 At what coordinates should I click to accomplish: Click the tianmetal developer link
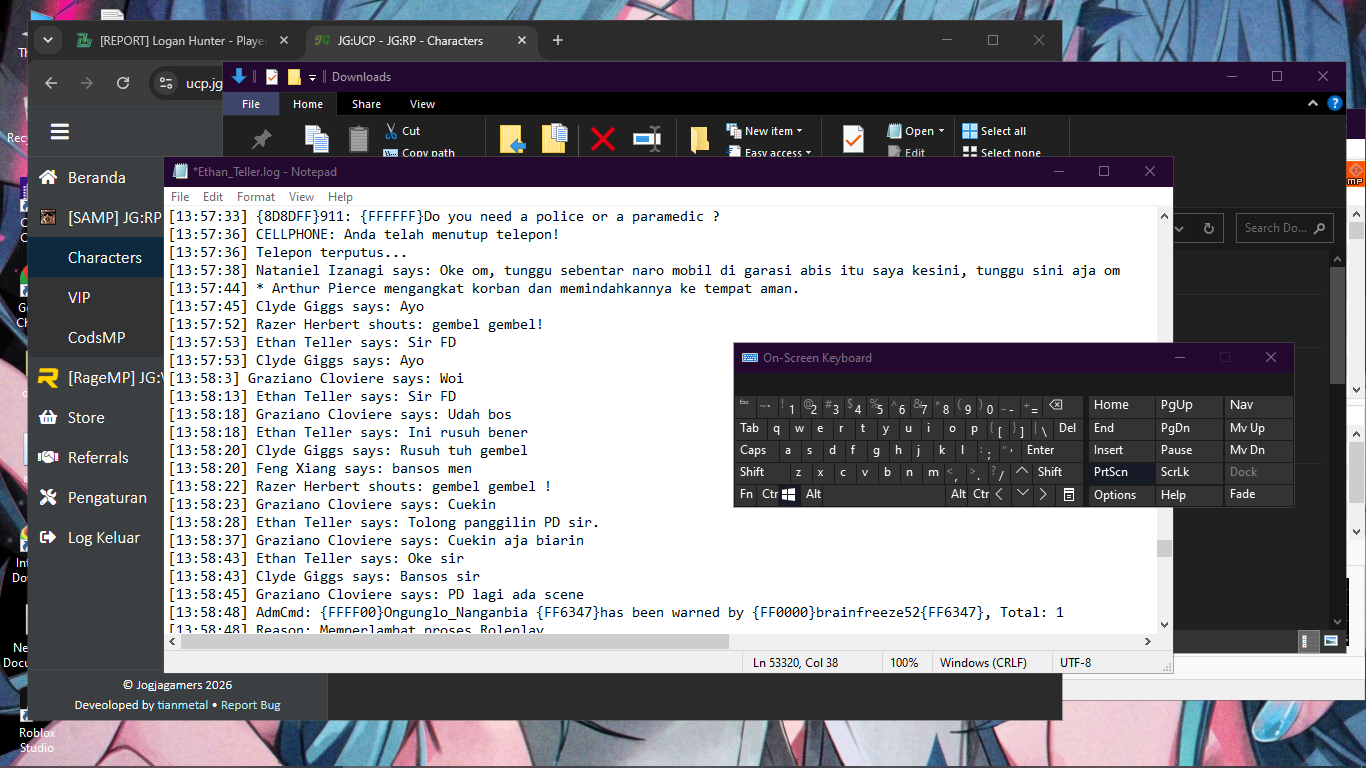183,705
